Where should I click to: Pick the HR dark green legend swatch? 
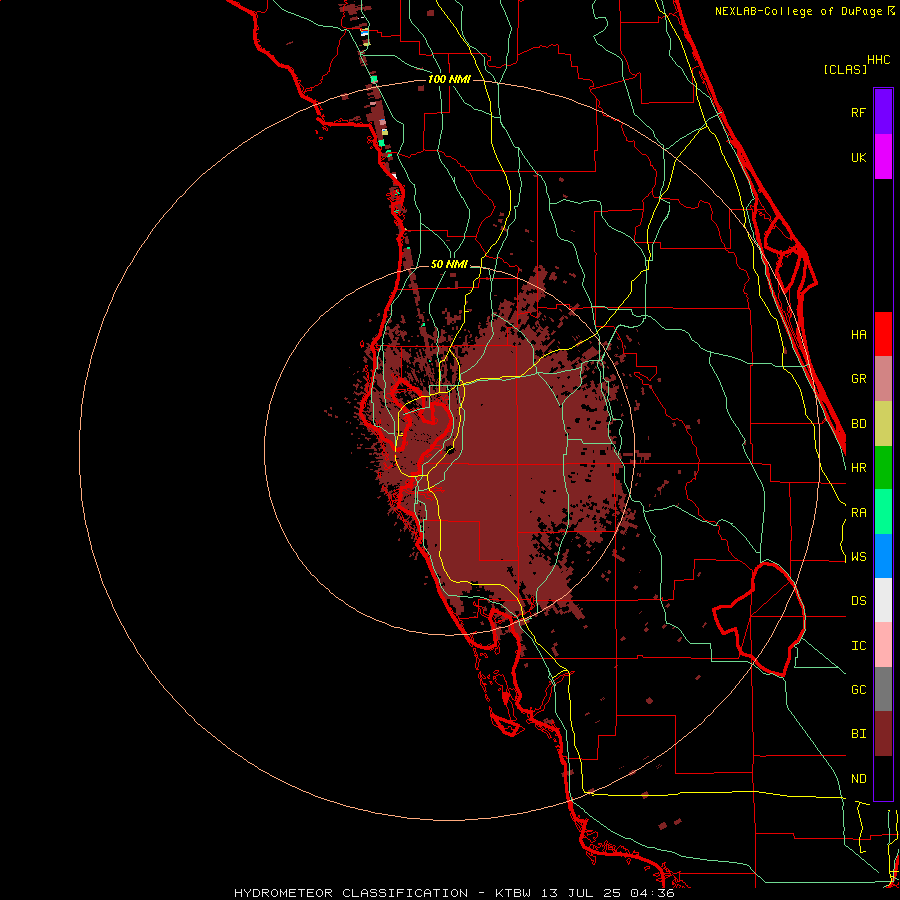point(883,468)
